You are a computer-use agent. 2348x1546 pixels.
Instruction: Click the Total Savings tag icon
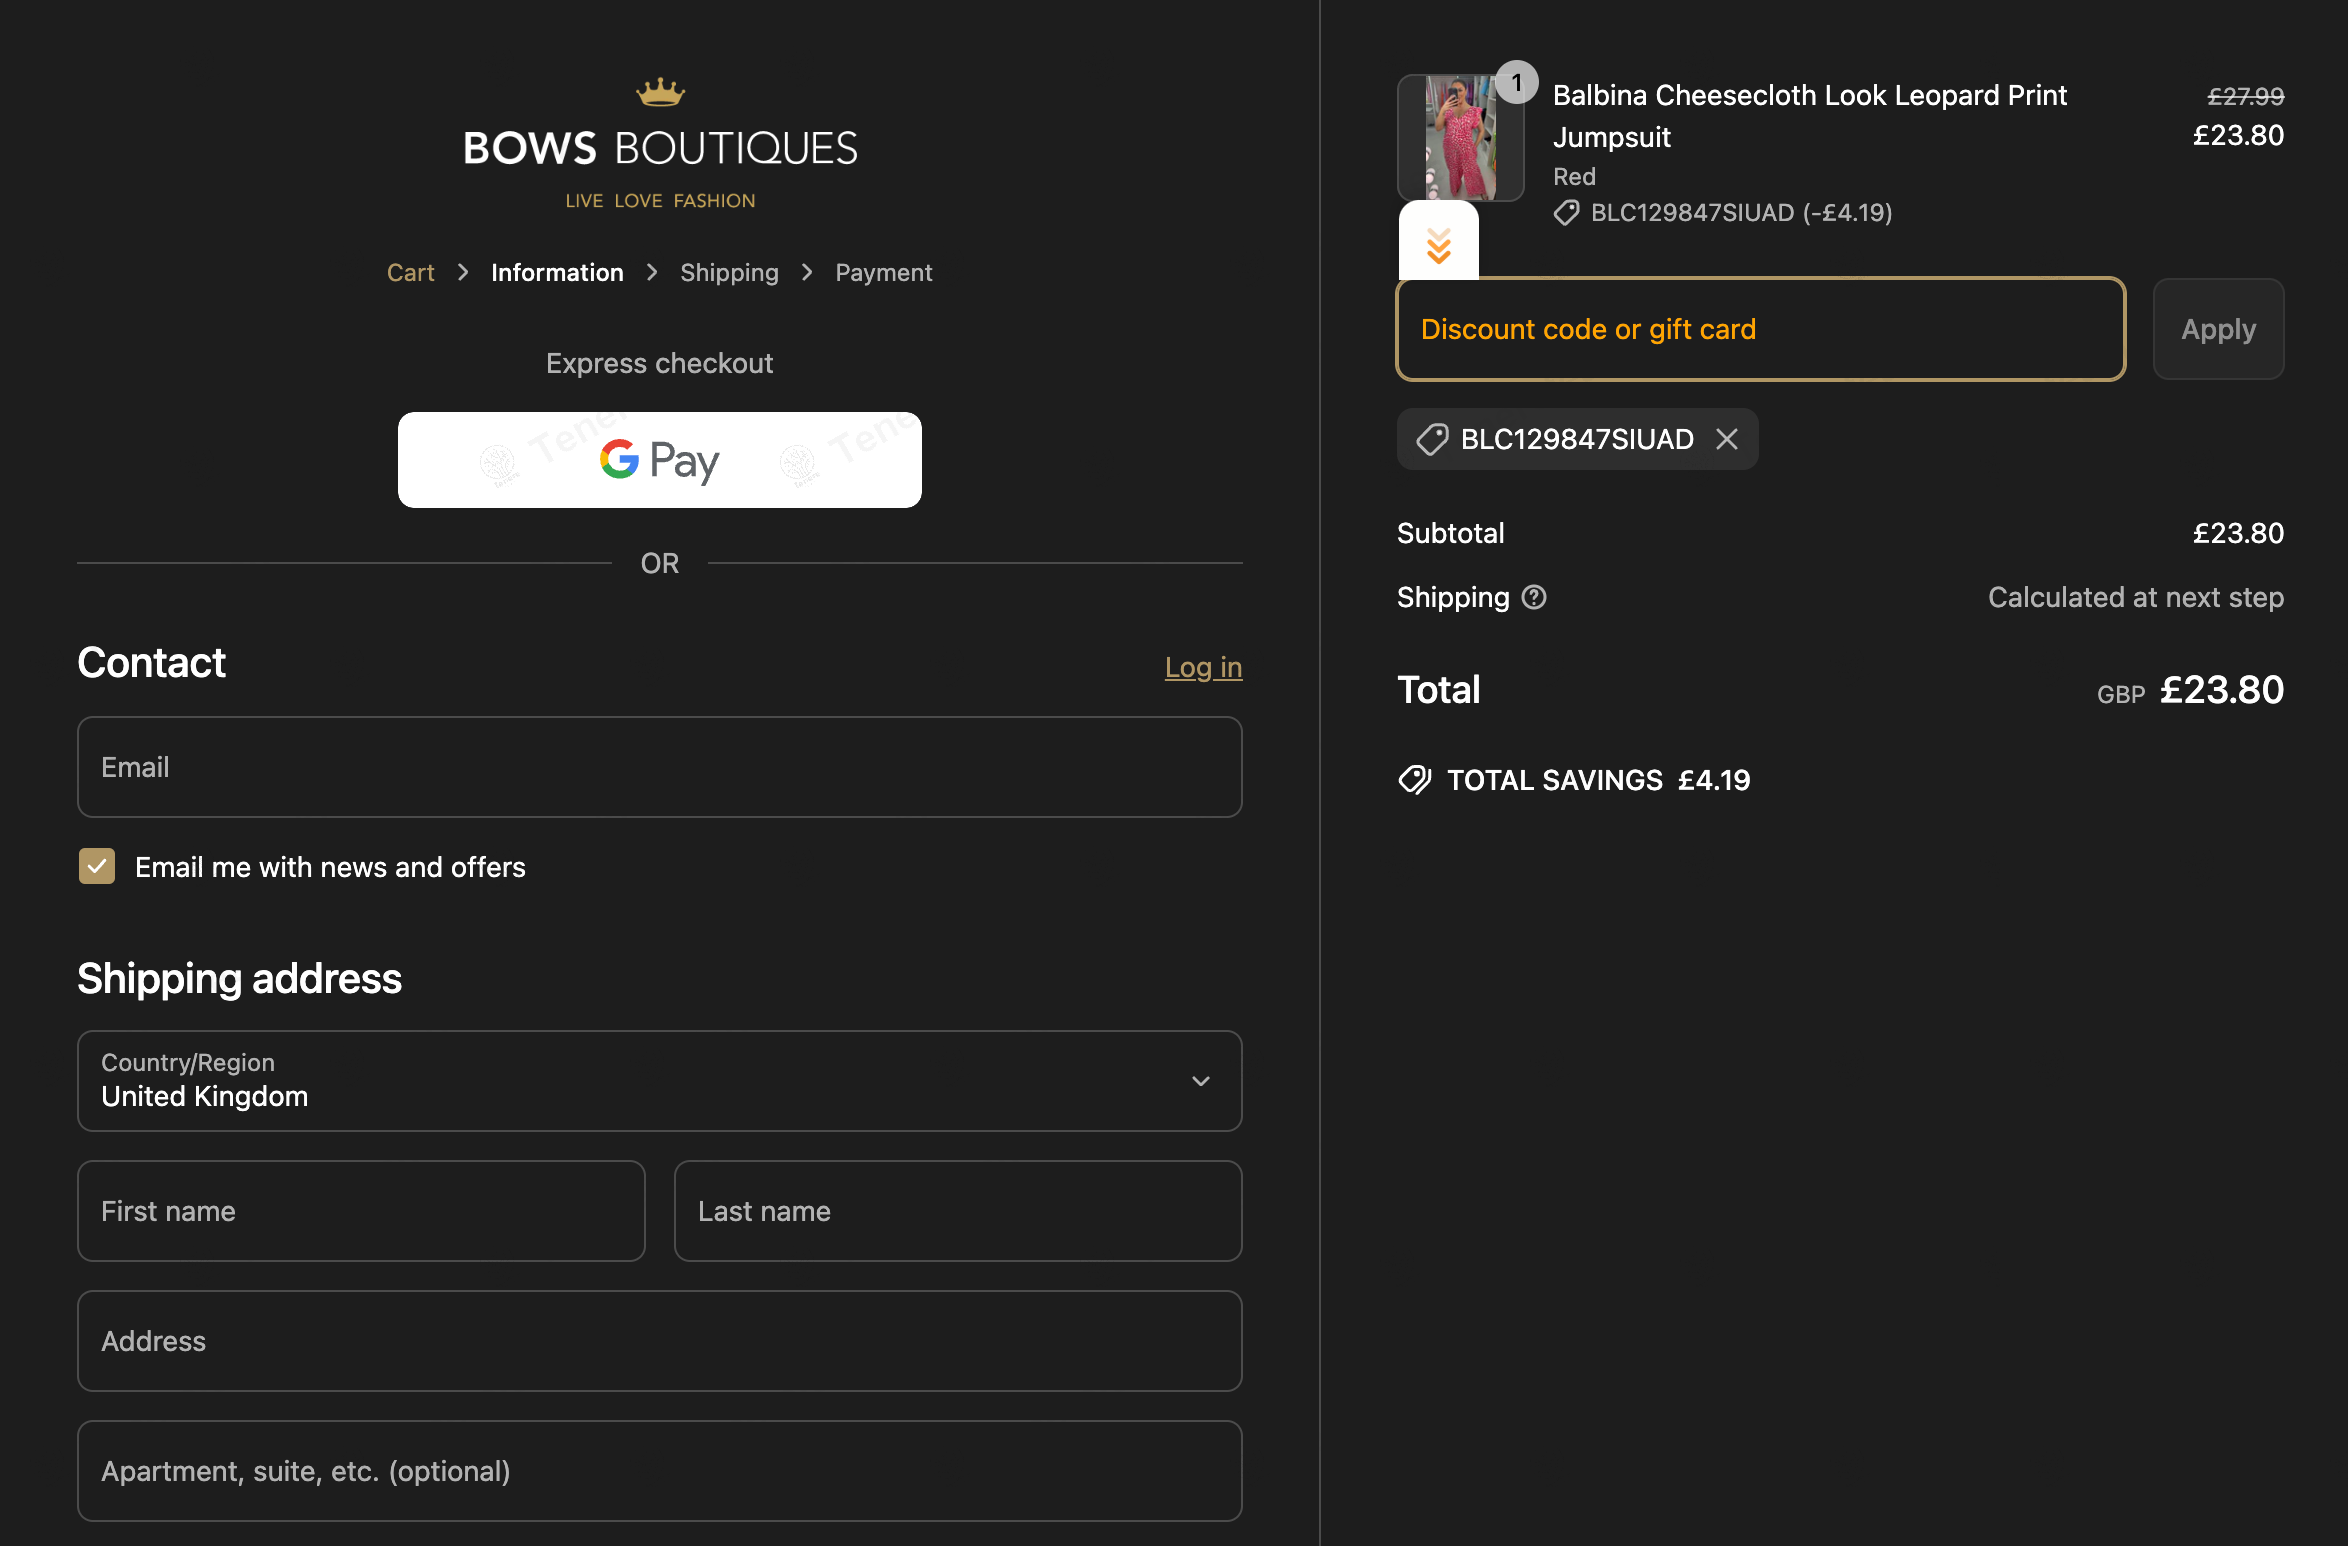[x=1415, y=780]
